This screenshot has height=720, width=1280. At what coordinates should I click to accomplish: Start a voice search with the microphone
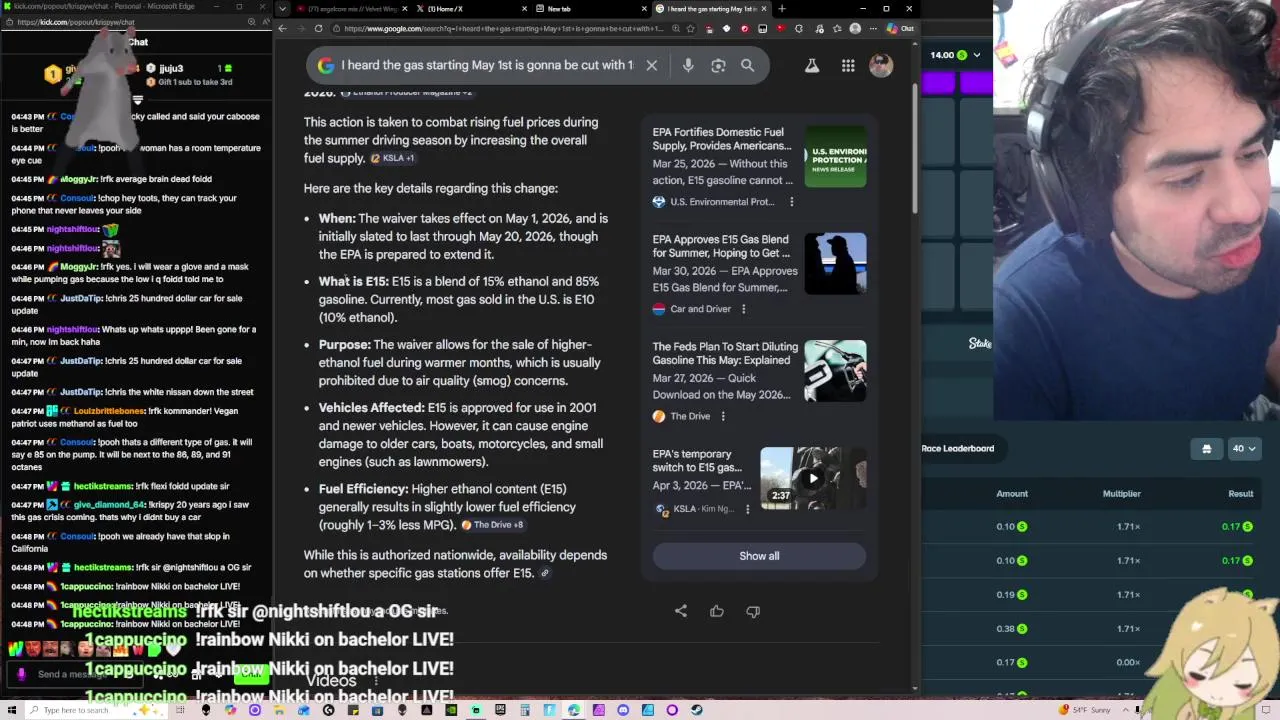688,65
